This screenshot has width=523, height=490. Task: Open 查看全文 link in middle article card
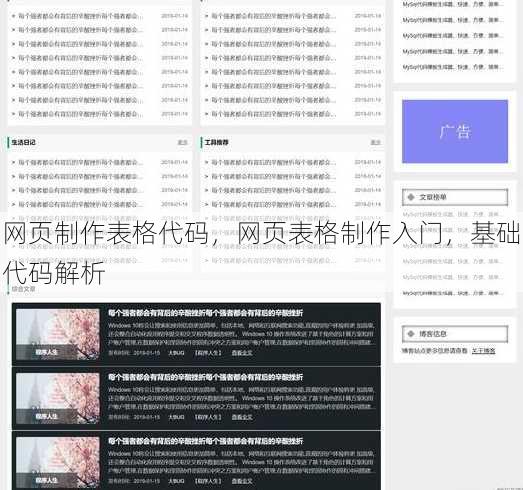click(242, 417)
